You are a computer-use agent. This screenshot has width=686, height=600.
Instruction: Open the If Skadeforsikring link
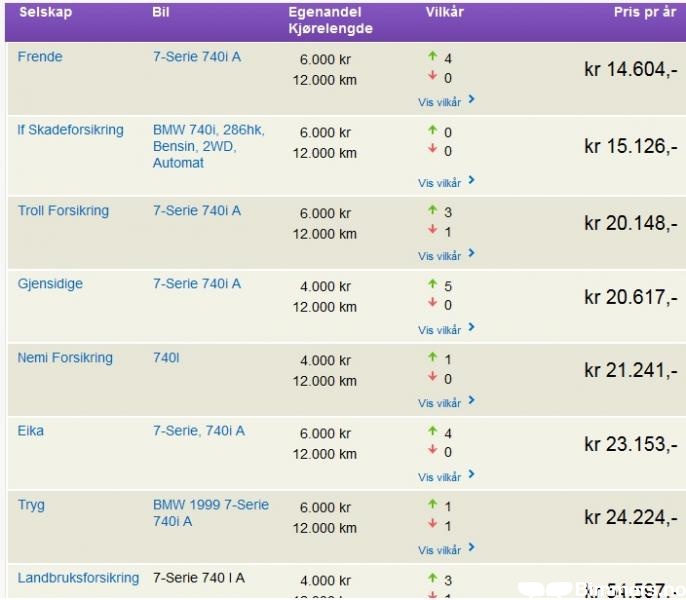70,130
